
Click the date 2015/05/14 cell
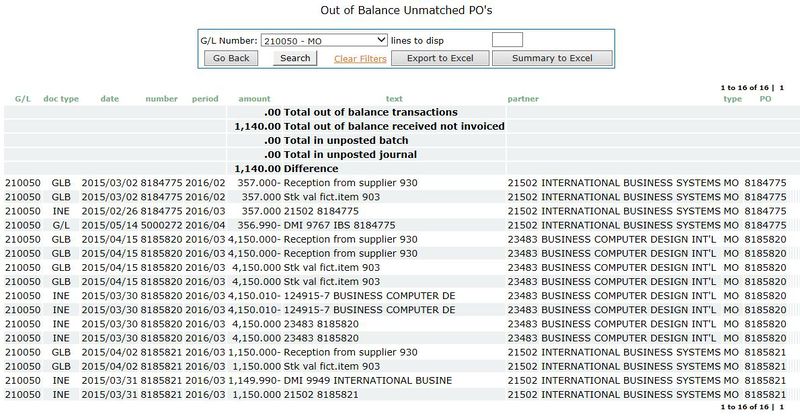click(110, 225)
